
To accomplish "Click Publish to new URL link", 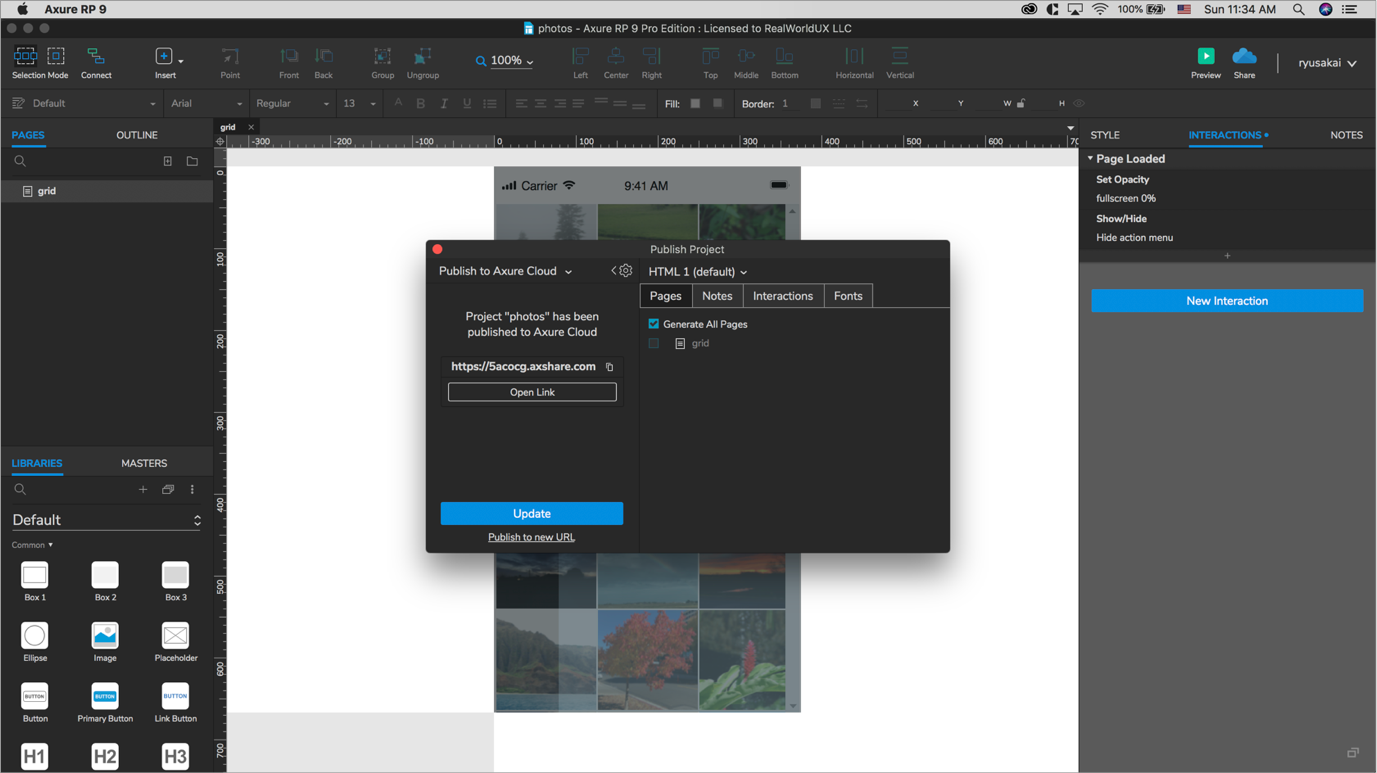I will 531,538.
